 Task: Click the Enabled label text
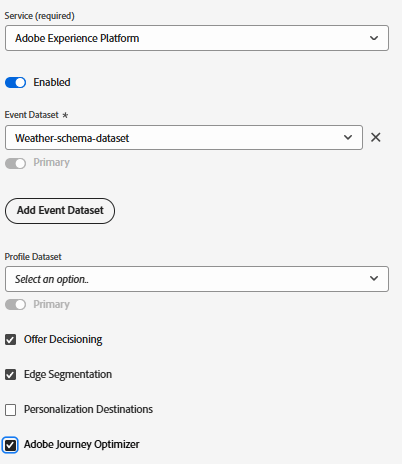click(x=52, y=82)
